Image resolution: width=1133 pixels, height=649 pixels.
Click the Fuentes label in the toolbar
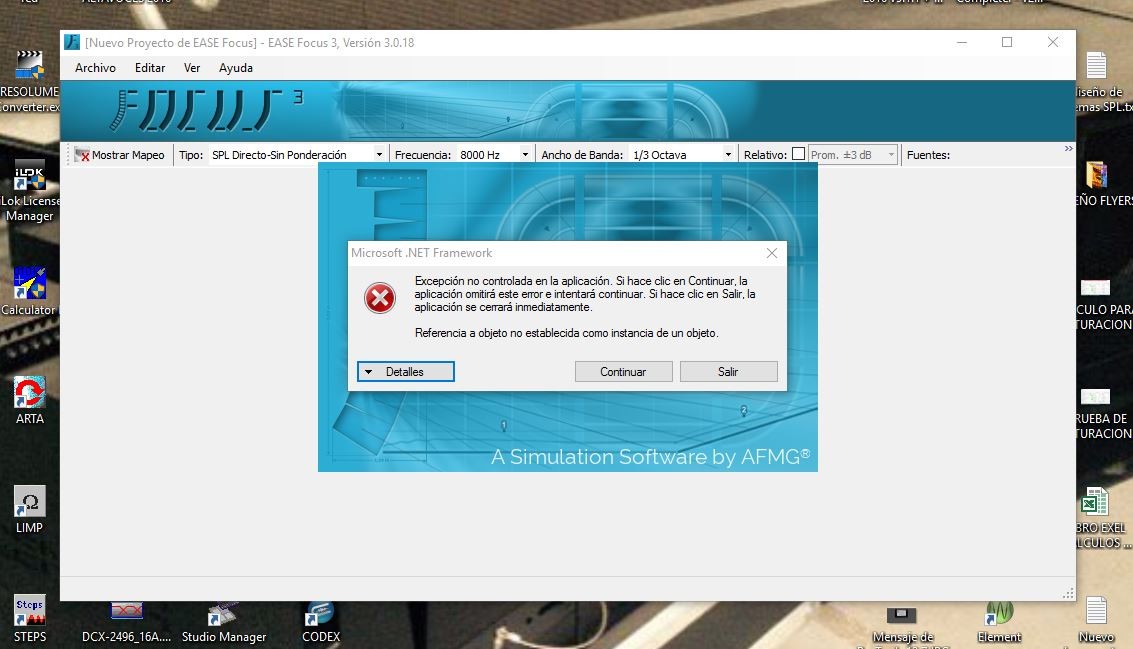click(928, 155)
